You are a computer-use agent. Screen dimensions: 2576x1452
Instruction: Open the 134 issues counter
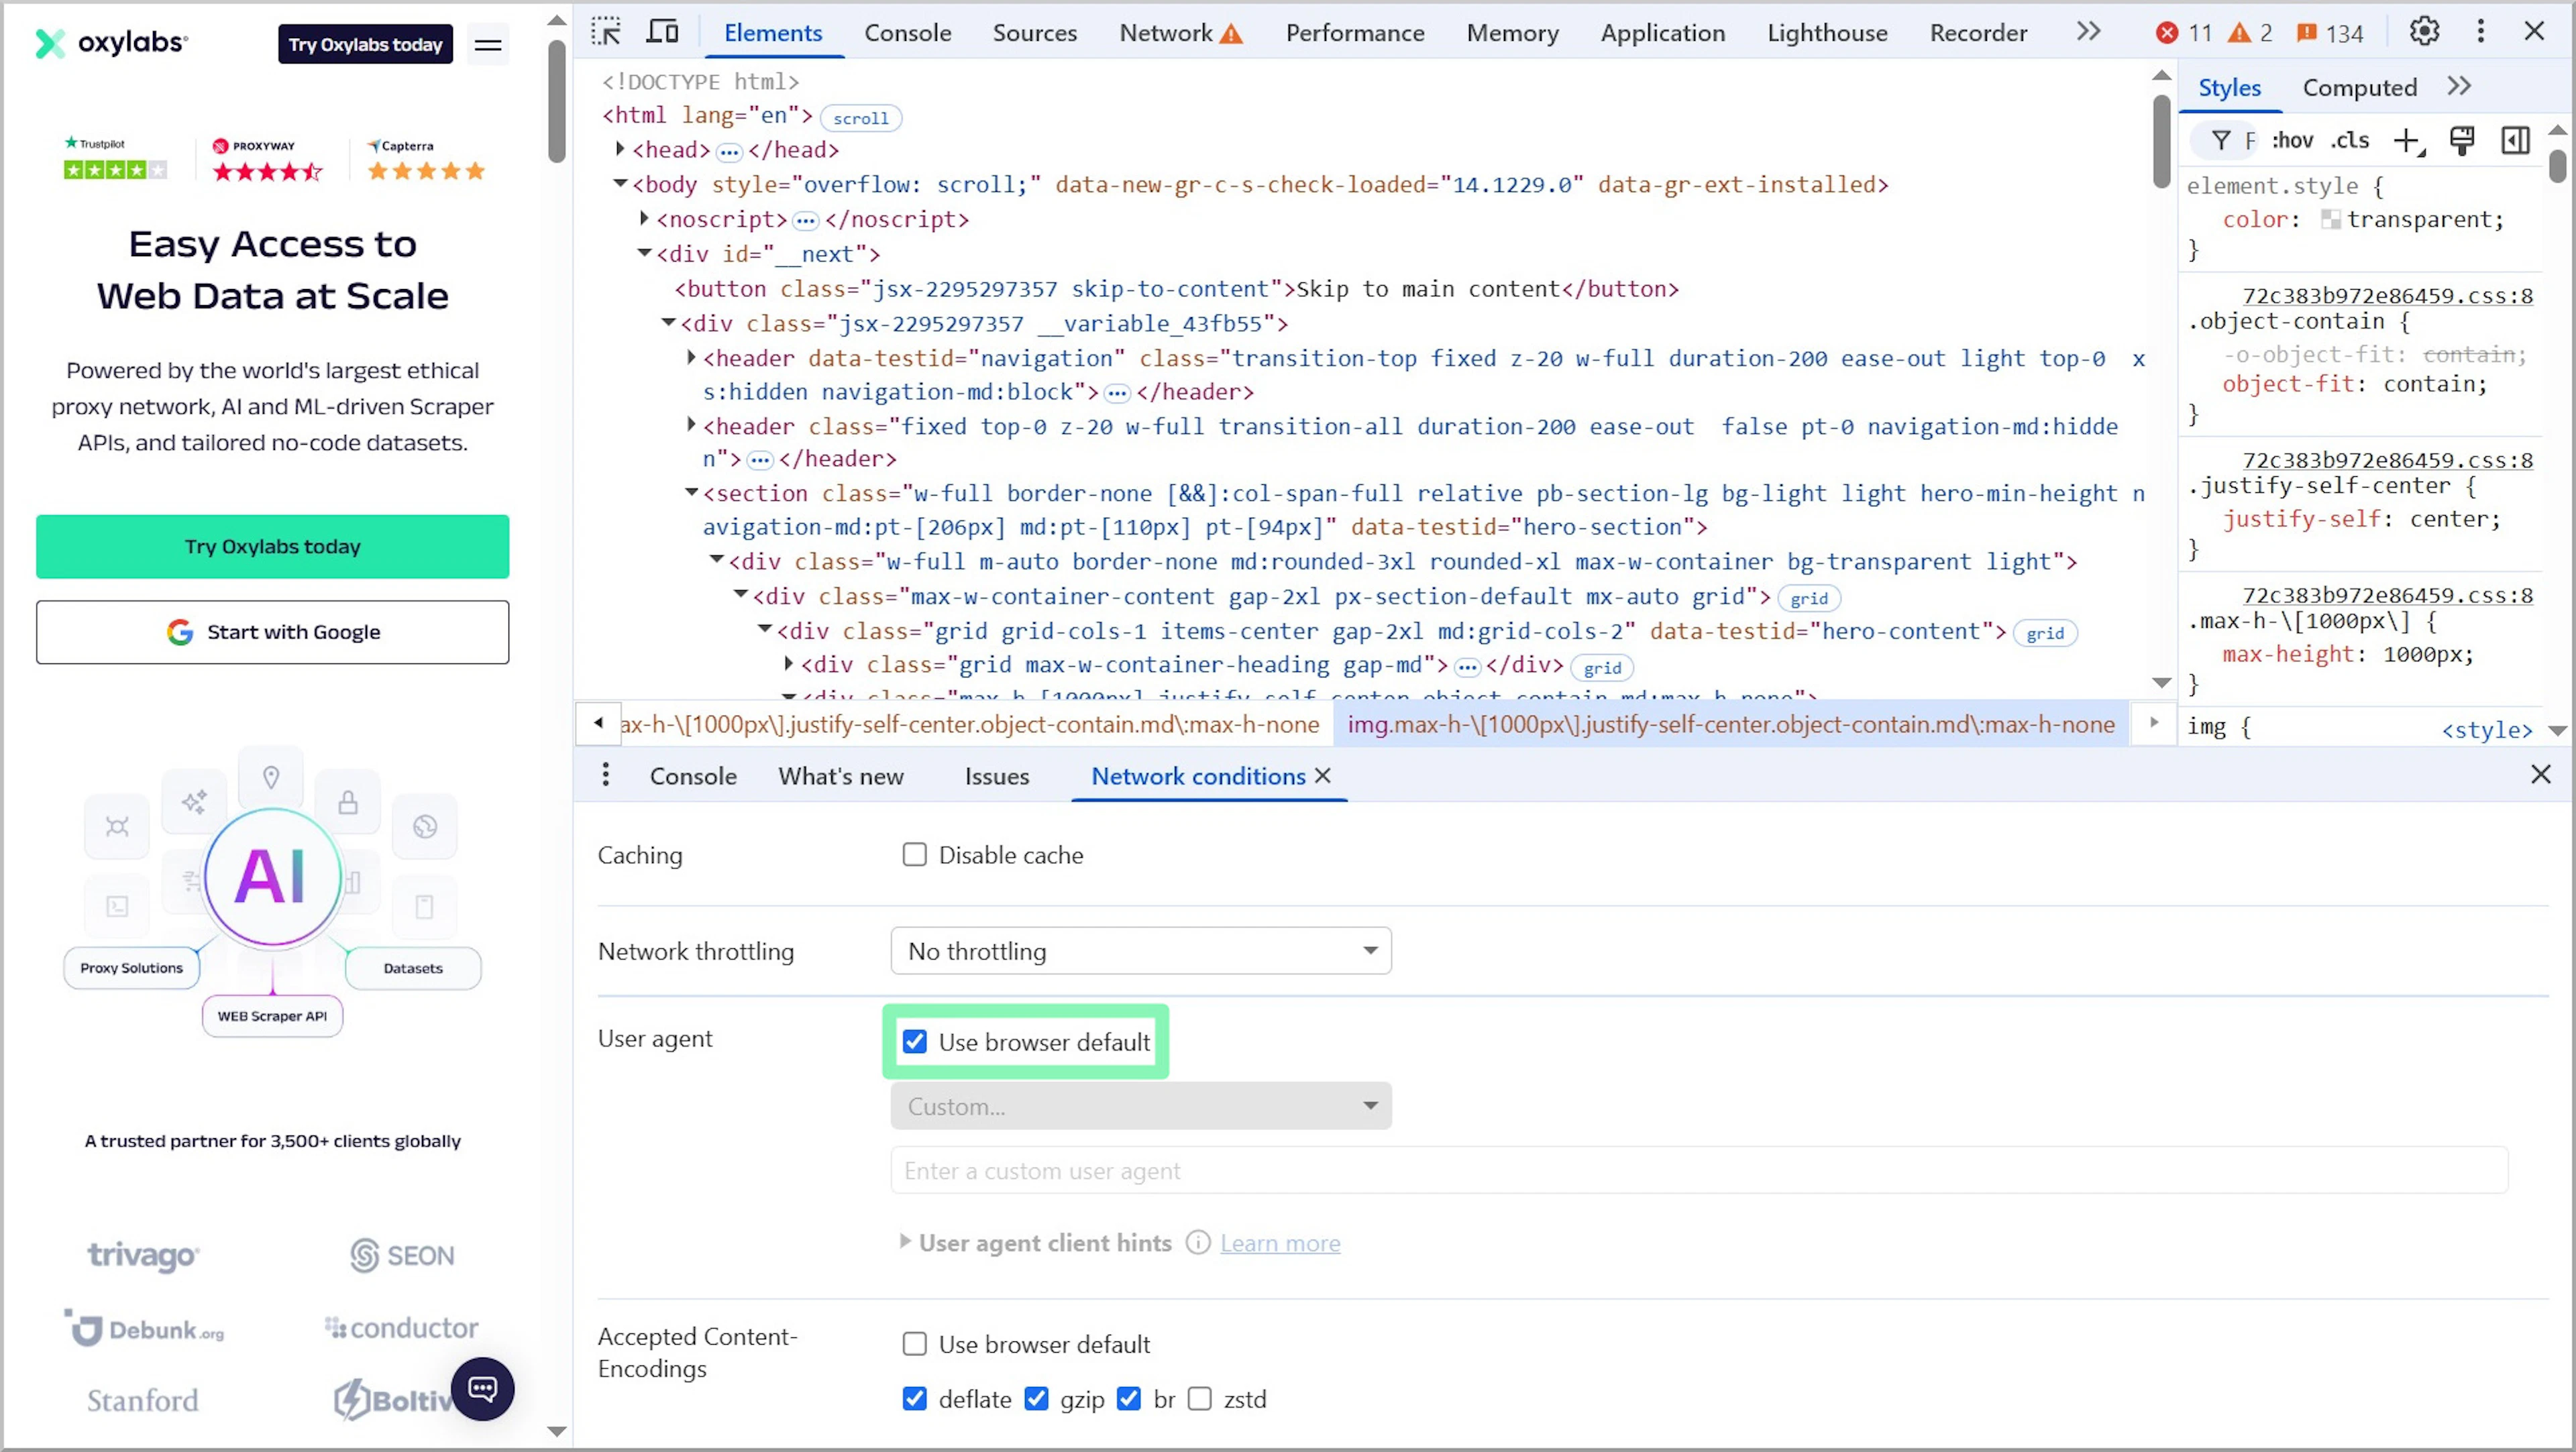coord(2329,33)
